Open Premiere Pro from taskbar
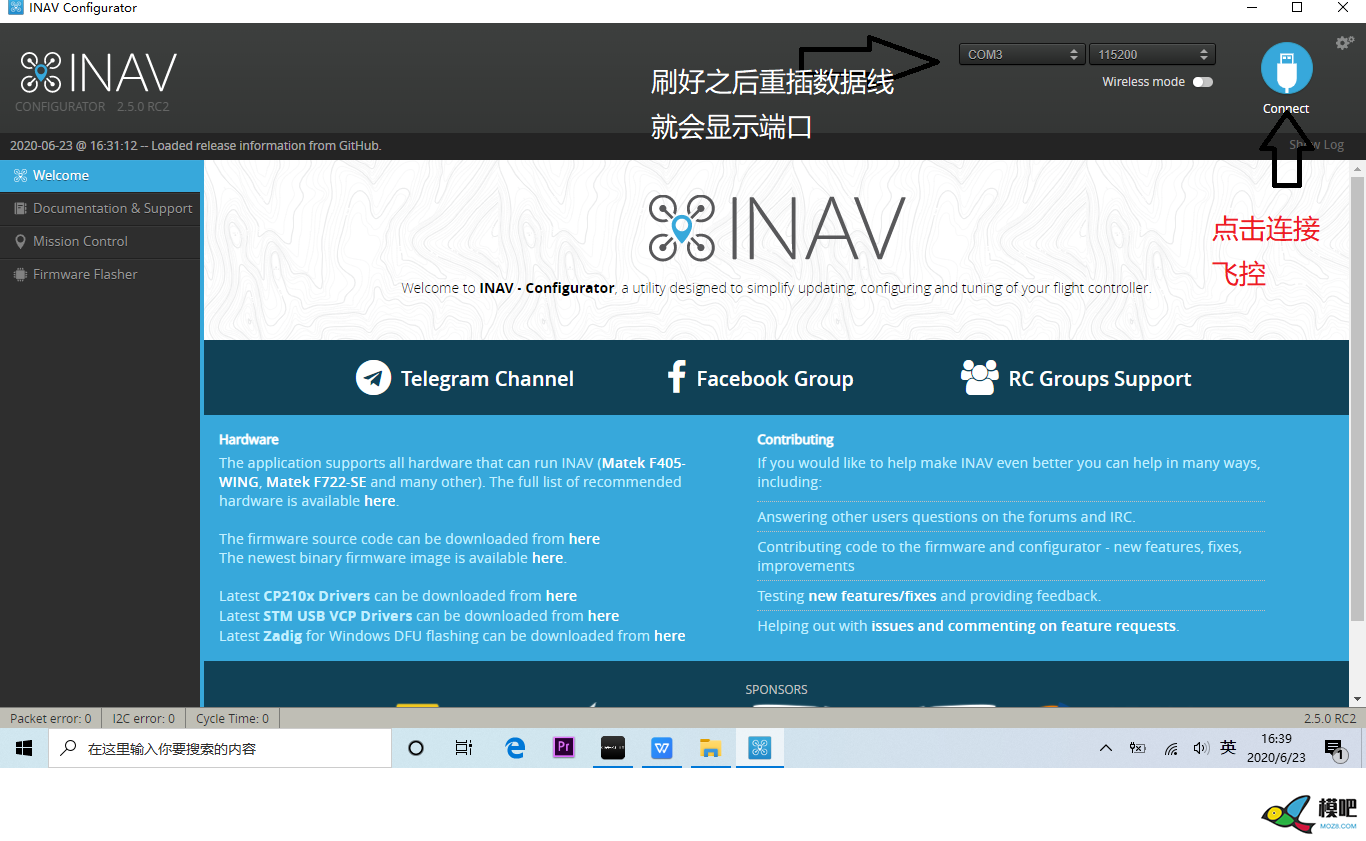Viewport: 1366px width, 841px height. 563,748
